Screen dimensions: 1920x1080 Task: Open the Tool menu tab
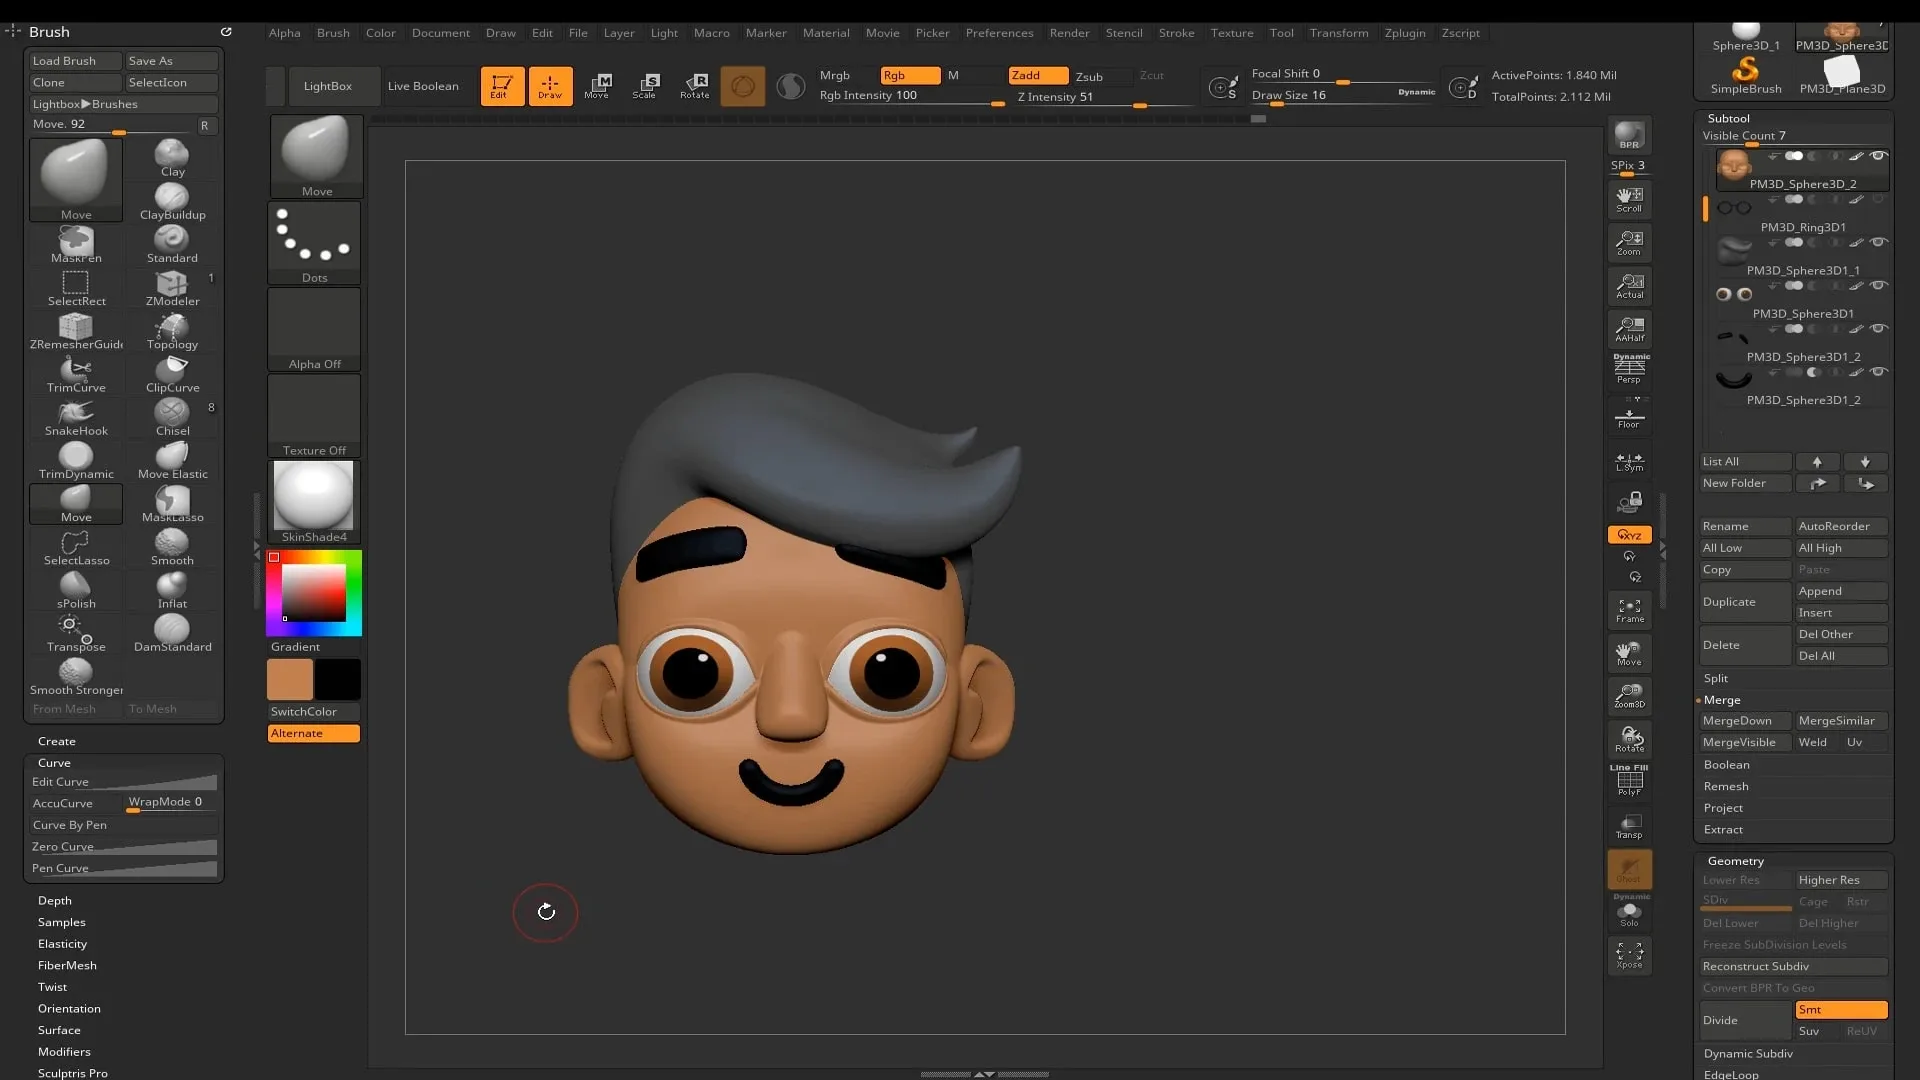point(1279,32)
